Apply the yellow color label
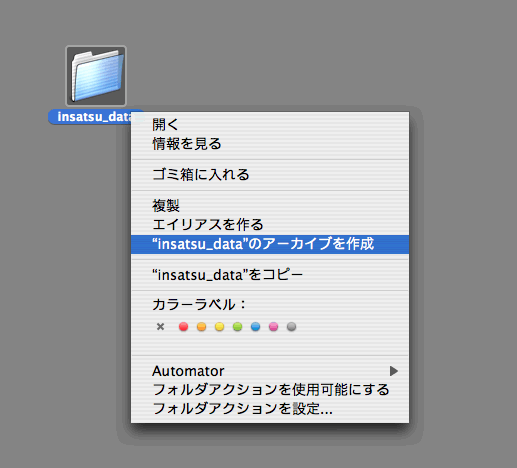Screen dimensions: 517x468 tap(219, 327)
